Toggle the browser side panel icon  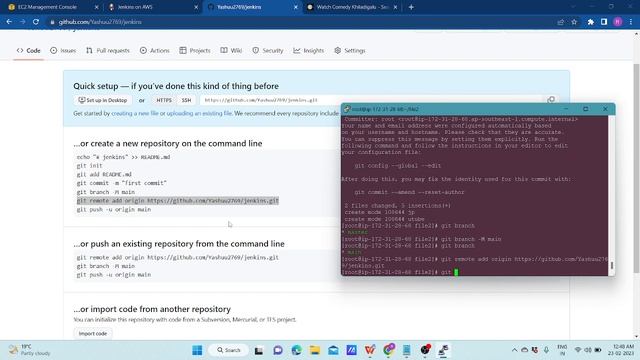click(x=604, y=22)
